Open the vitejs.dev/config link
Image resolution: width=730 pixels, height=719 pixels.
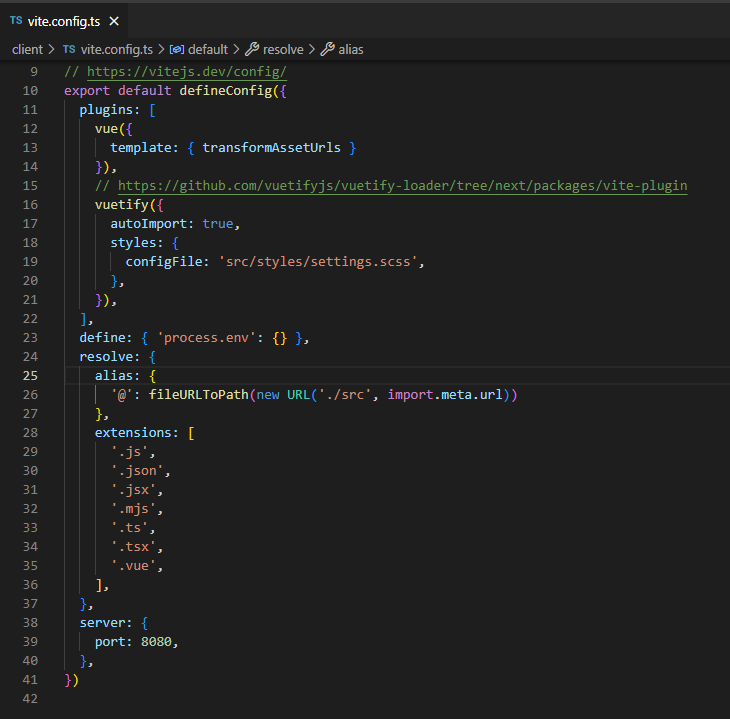point(187,72)
